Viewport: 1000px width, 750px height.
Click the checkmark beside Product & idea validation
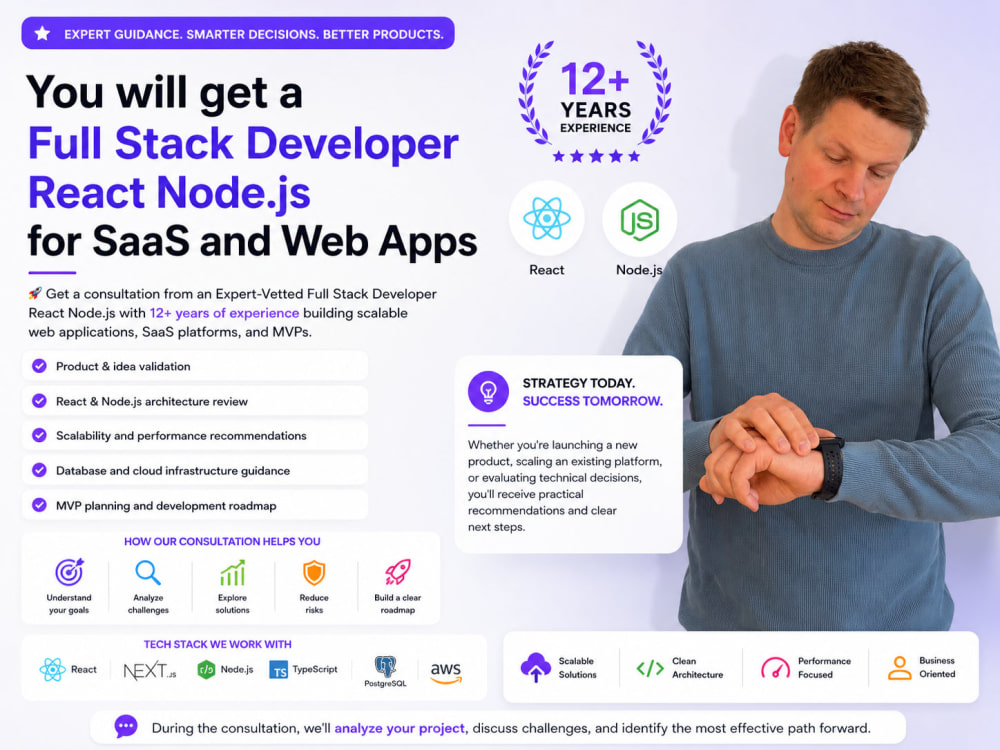tap(40, 366)
